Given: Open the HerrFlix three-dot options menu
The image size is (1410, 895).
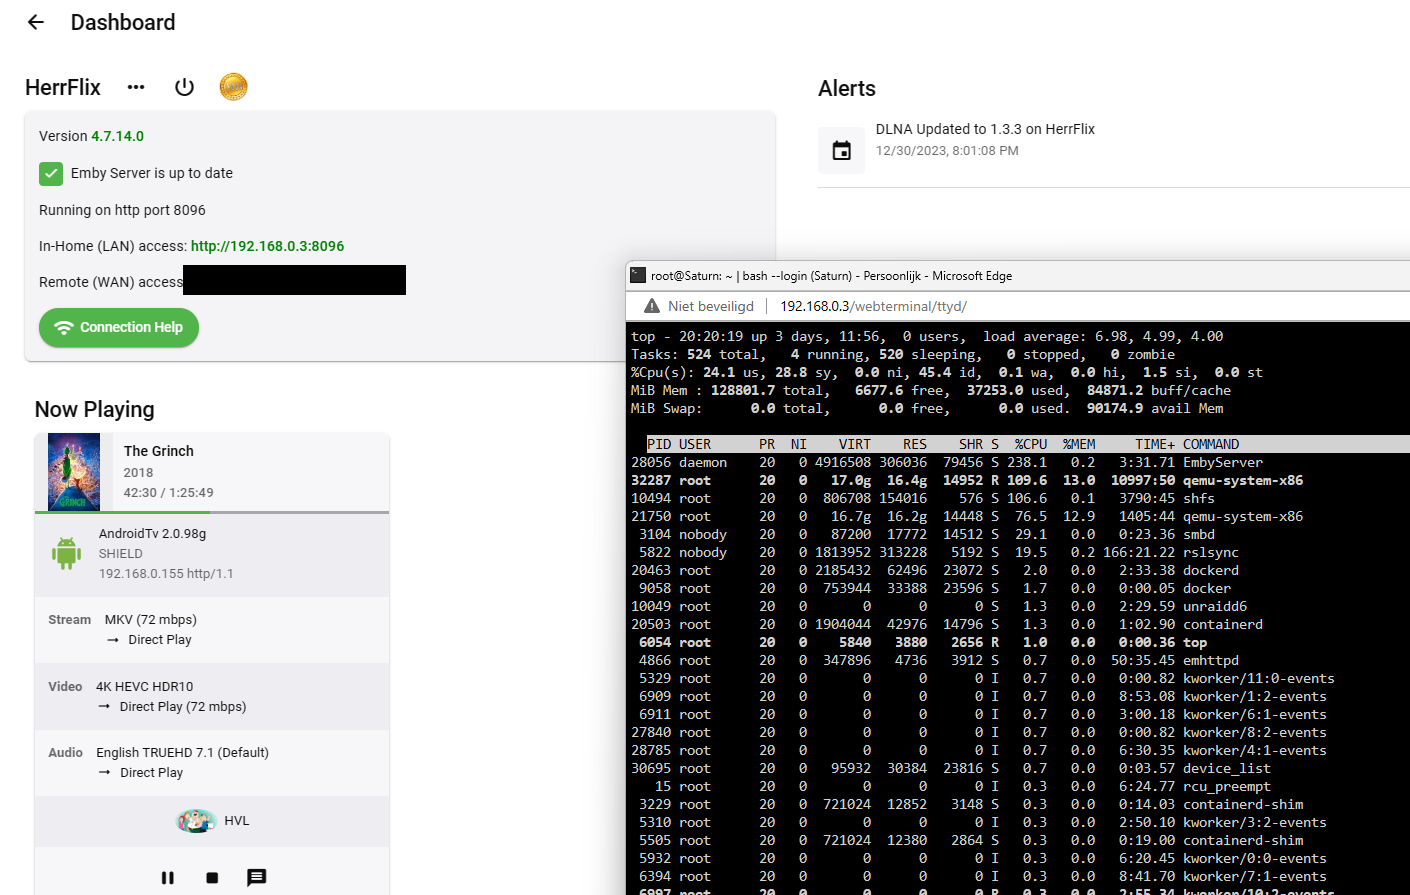Looking at the screenshot, I should pos(136,87).
